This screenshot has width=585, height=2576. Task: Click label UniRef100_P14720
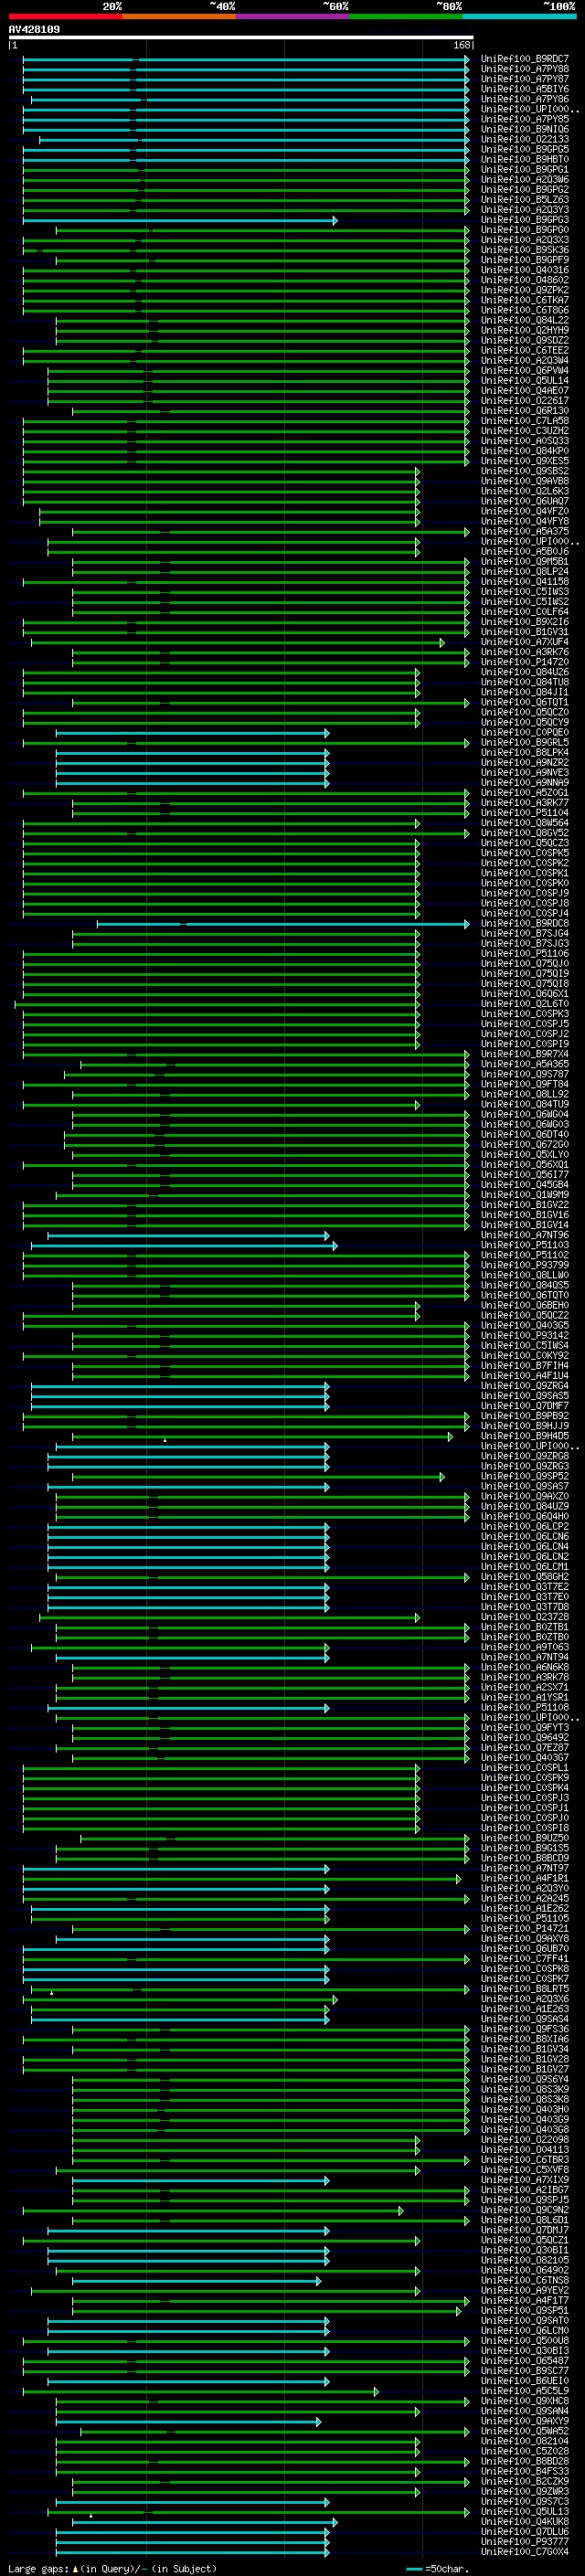[x=525, y=662]
